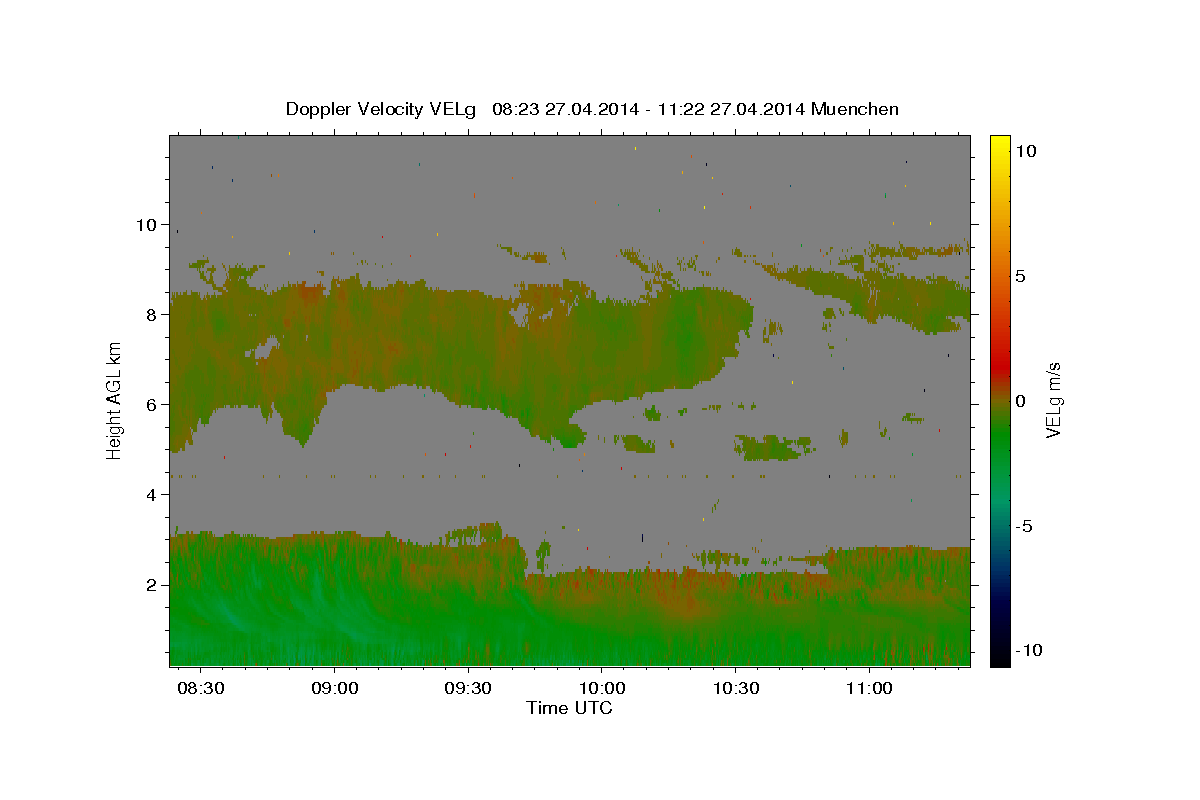1200x800 pixels.
Task: Click the colorbar value label 10
Action: click(1025, 150)
